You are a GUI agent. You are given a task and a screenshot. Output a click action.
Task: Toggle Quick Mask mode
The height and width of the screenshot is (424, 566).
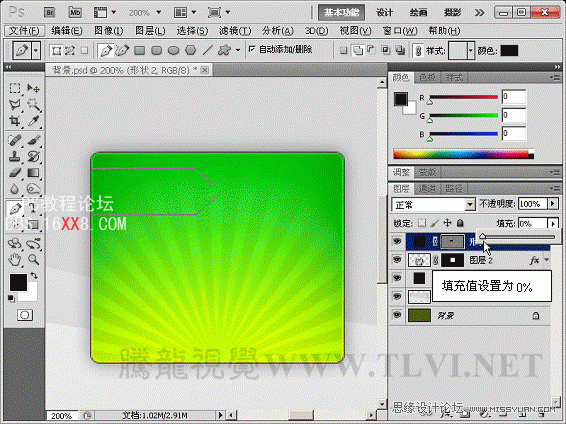pos(25,315)
